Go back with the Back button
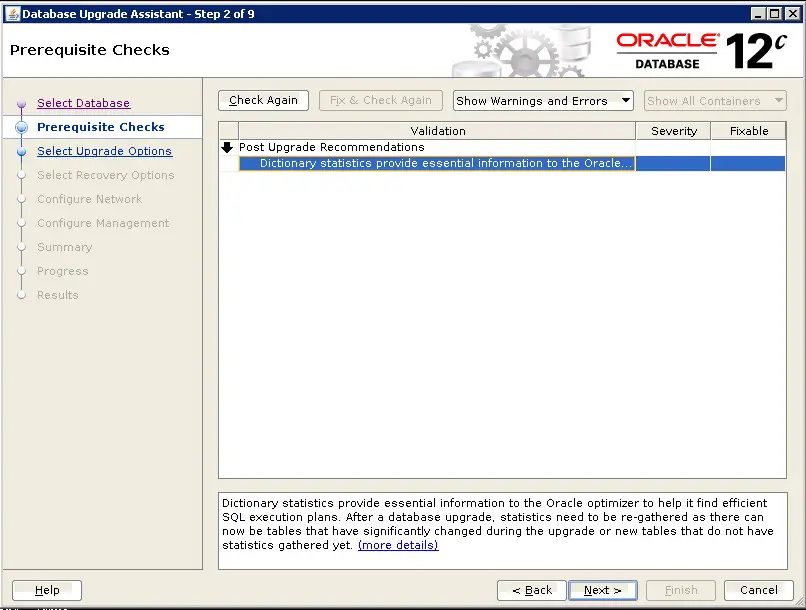Viewport: 806px width, 610px height. point(532,590)
